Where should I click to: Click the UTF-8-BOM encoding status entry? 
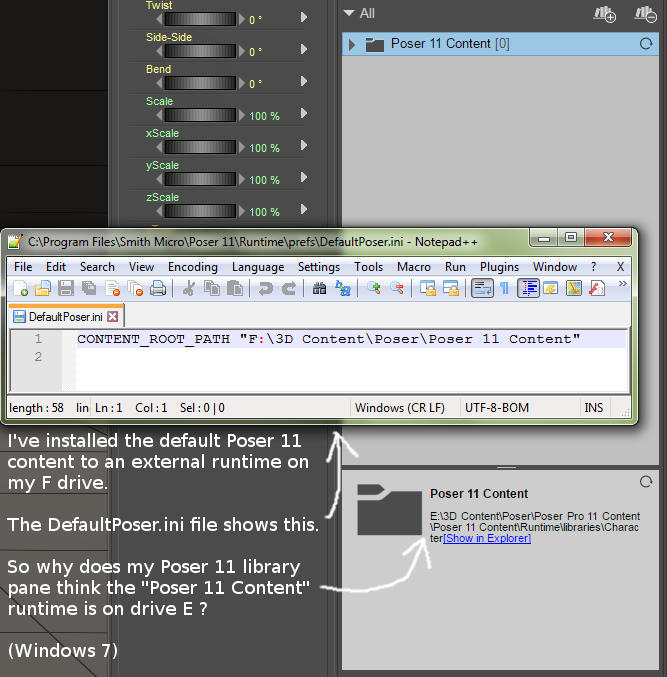tap(497, 408)
